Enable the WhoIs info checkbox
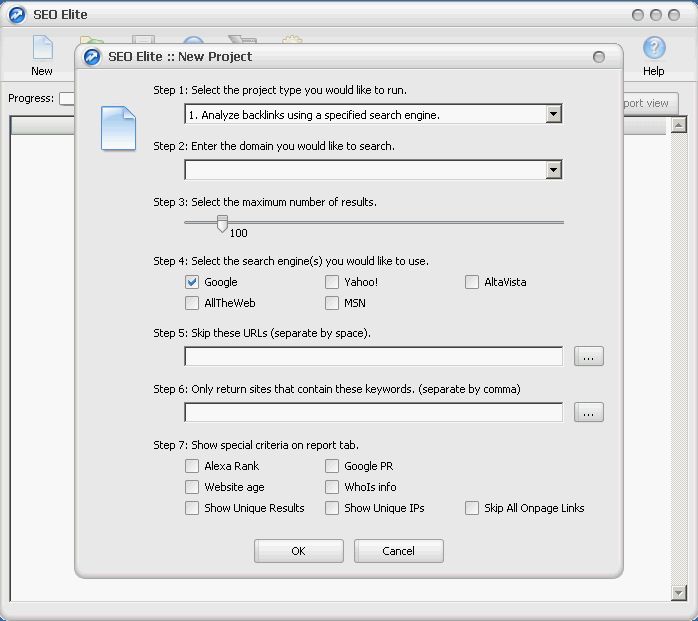This screenshot has width=698, height=621. click(332, 487)
